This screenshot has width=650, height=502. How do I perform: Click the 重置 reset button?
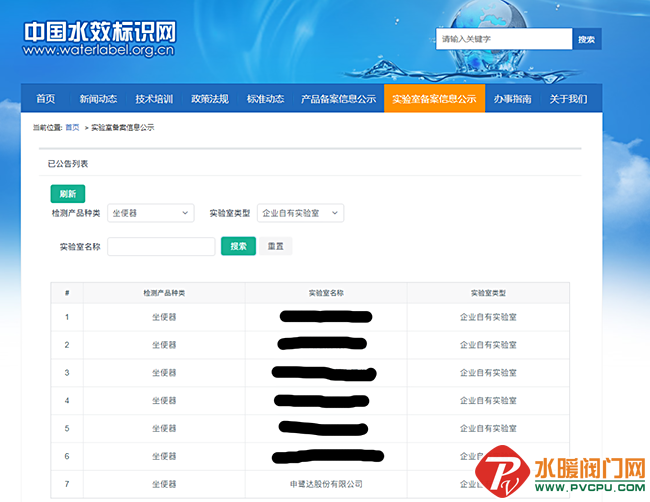[276, 246]
